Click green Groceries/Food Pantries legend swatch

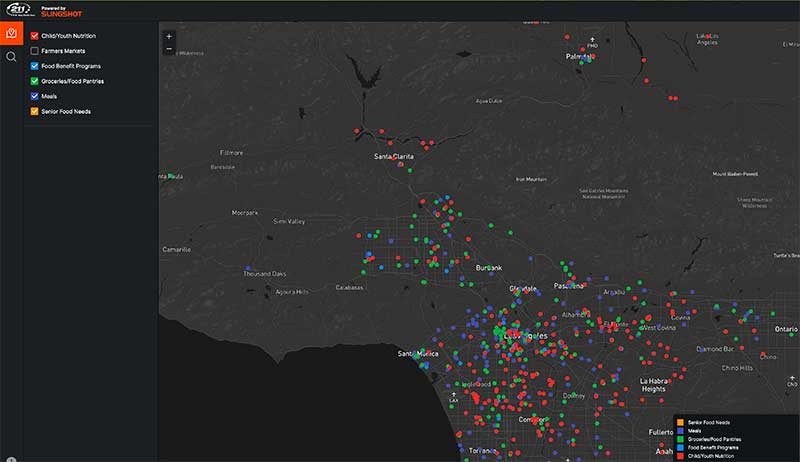680,439
